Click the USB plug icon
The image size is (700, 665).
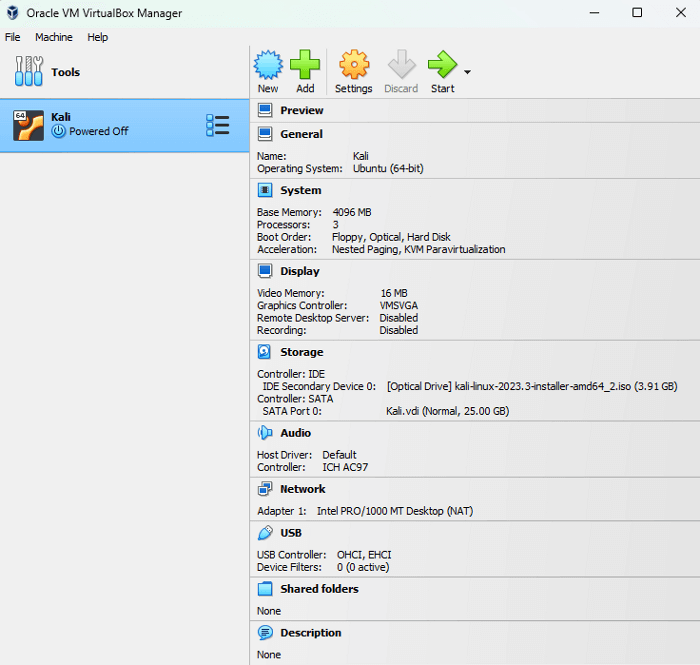(x=265, y=532)
